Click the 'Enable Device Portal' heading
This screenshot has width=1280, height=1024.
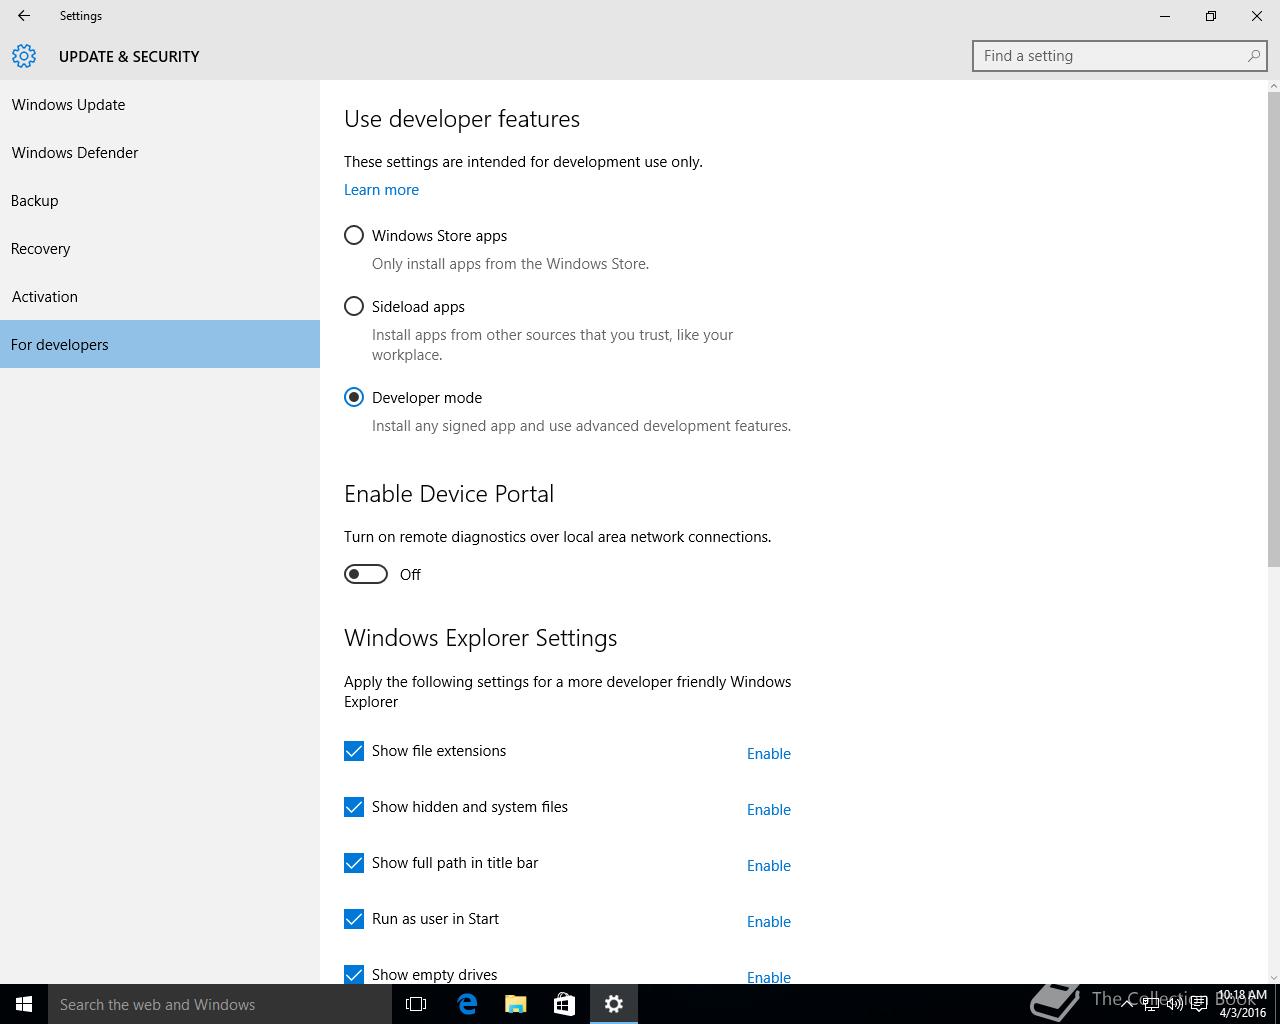pos(449,494)
